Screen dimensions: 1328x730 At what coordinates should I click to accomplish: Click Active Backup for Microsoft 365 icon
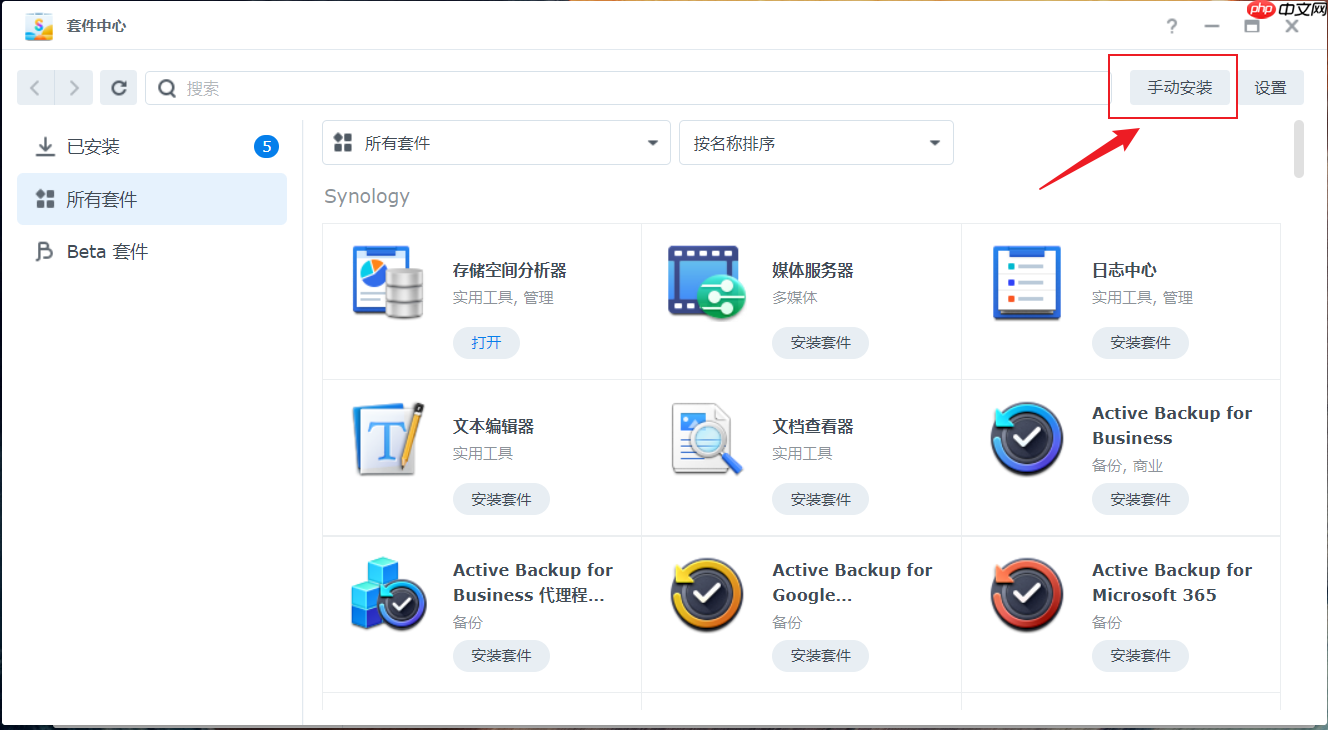(x=1027, y=594)
